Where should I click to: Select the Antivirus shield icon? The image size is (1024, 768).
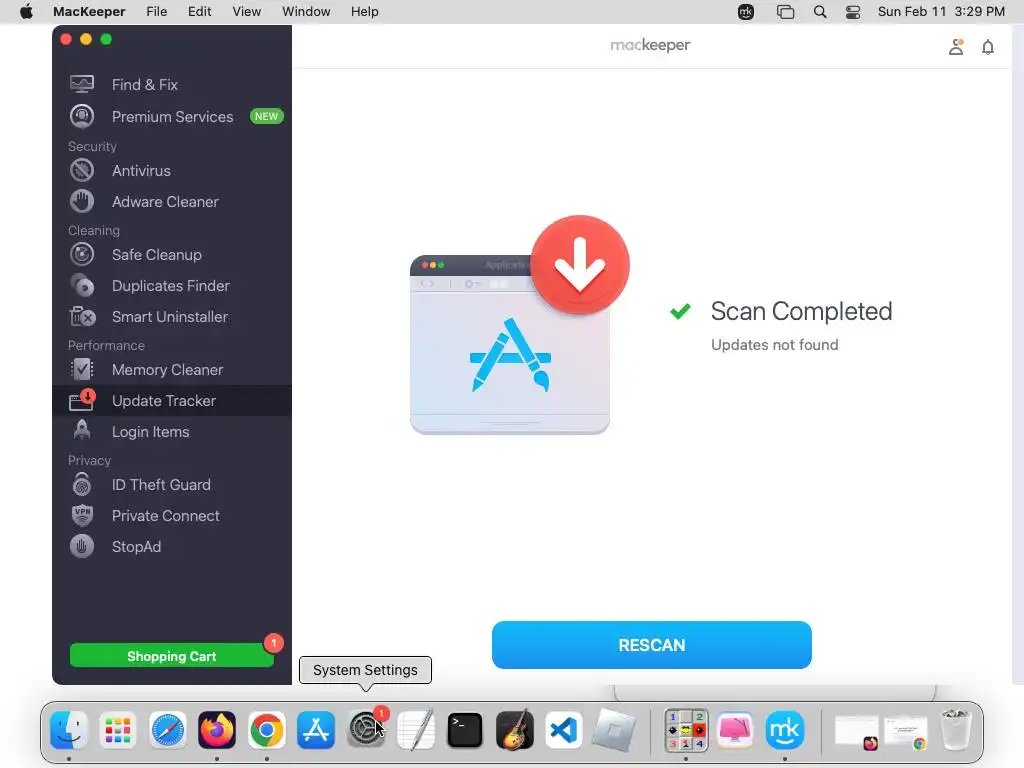(x=82, y=170)
